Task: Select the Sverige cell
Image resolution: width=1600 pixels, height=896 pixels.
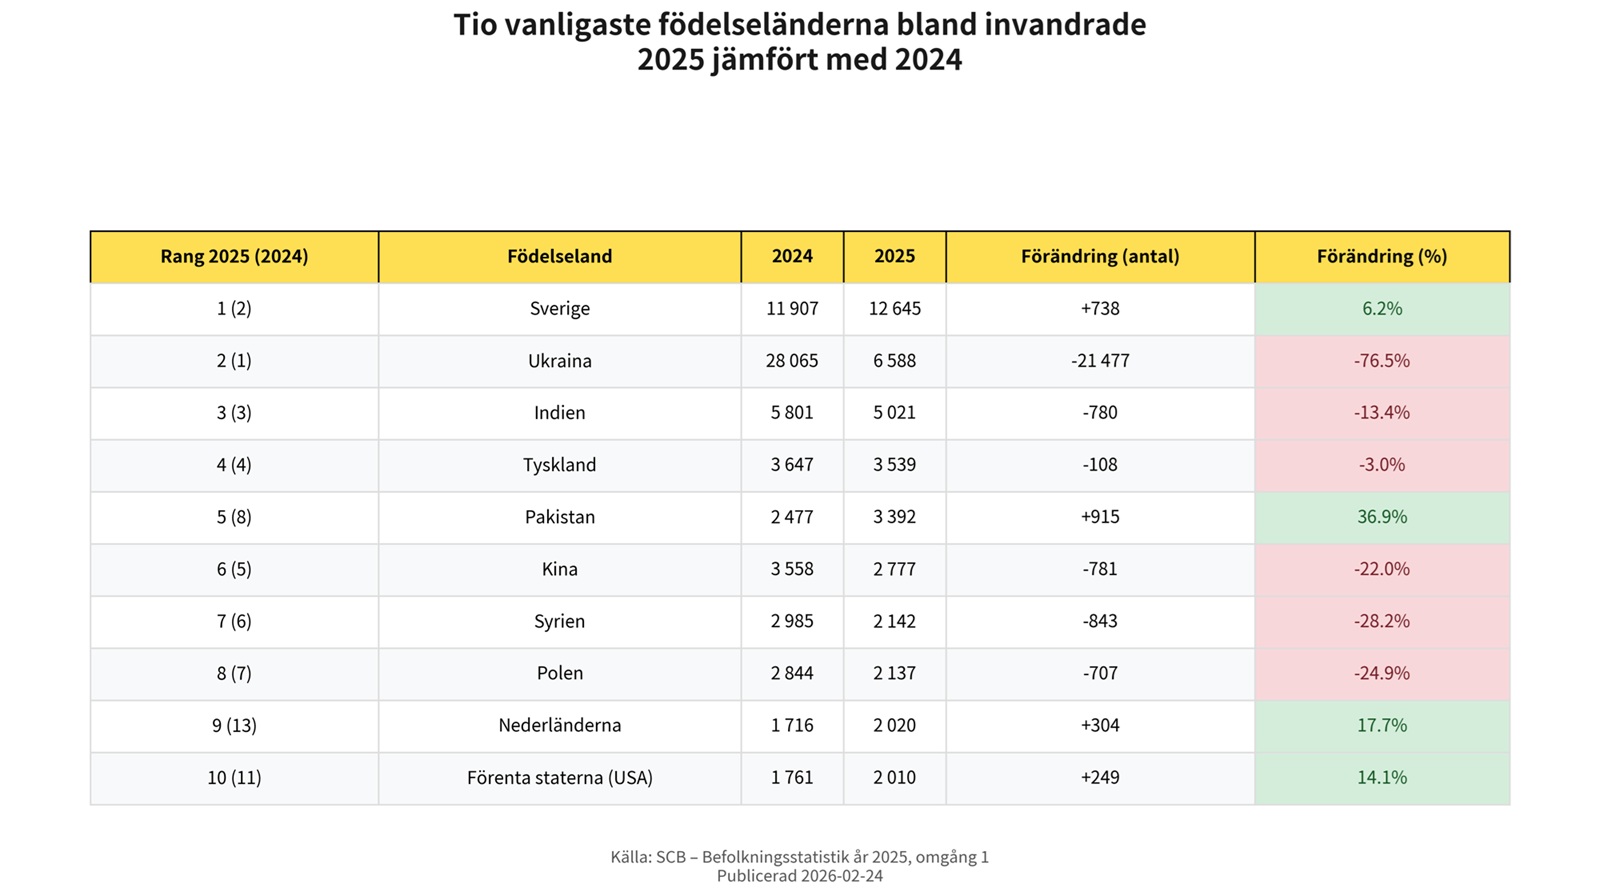Action: pyautogui.click(x=559, y=308)
